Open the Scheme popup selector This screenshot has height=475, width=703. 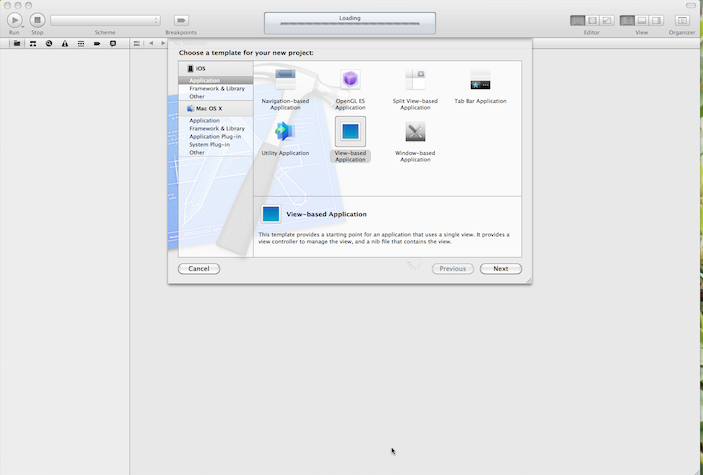105,20
